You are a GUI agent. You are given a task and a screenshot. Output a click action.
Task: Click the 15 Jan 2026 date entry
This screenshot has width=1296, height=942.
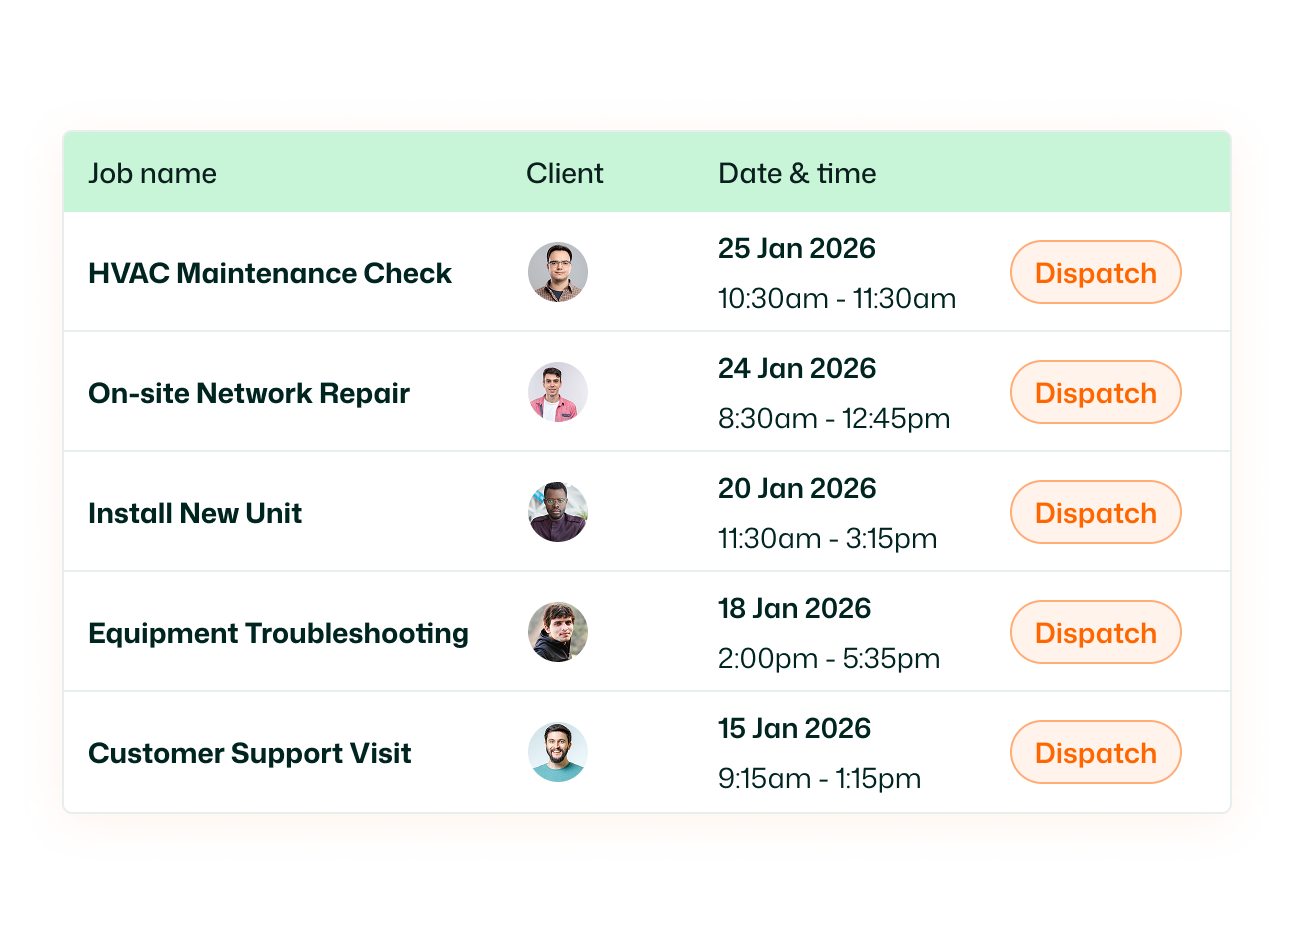[x=794, y=728]
